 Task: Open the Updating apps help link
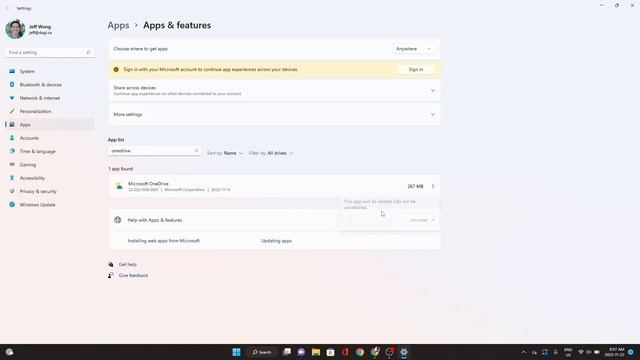coord(276,241)
